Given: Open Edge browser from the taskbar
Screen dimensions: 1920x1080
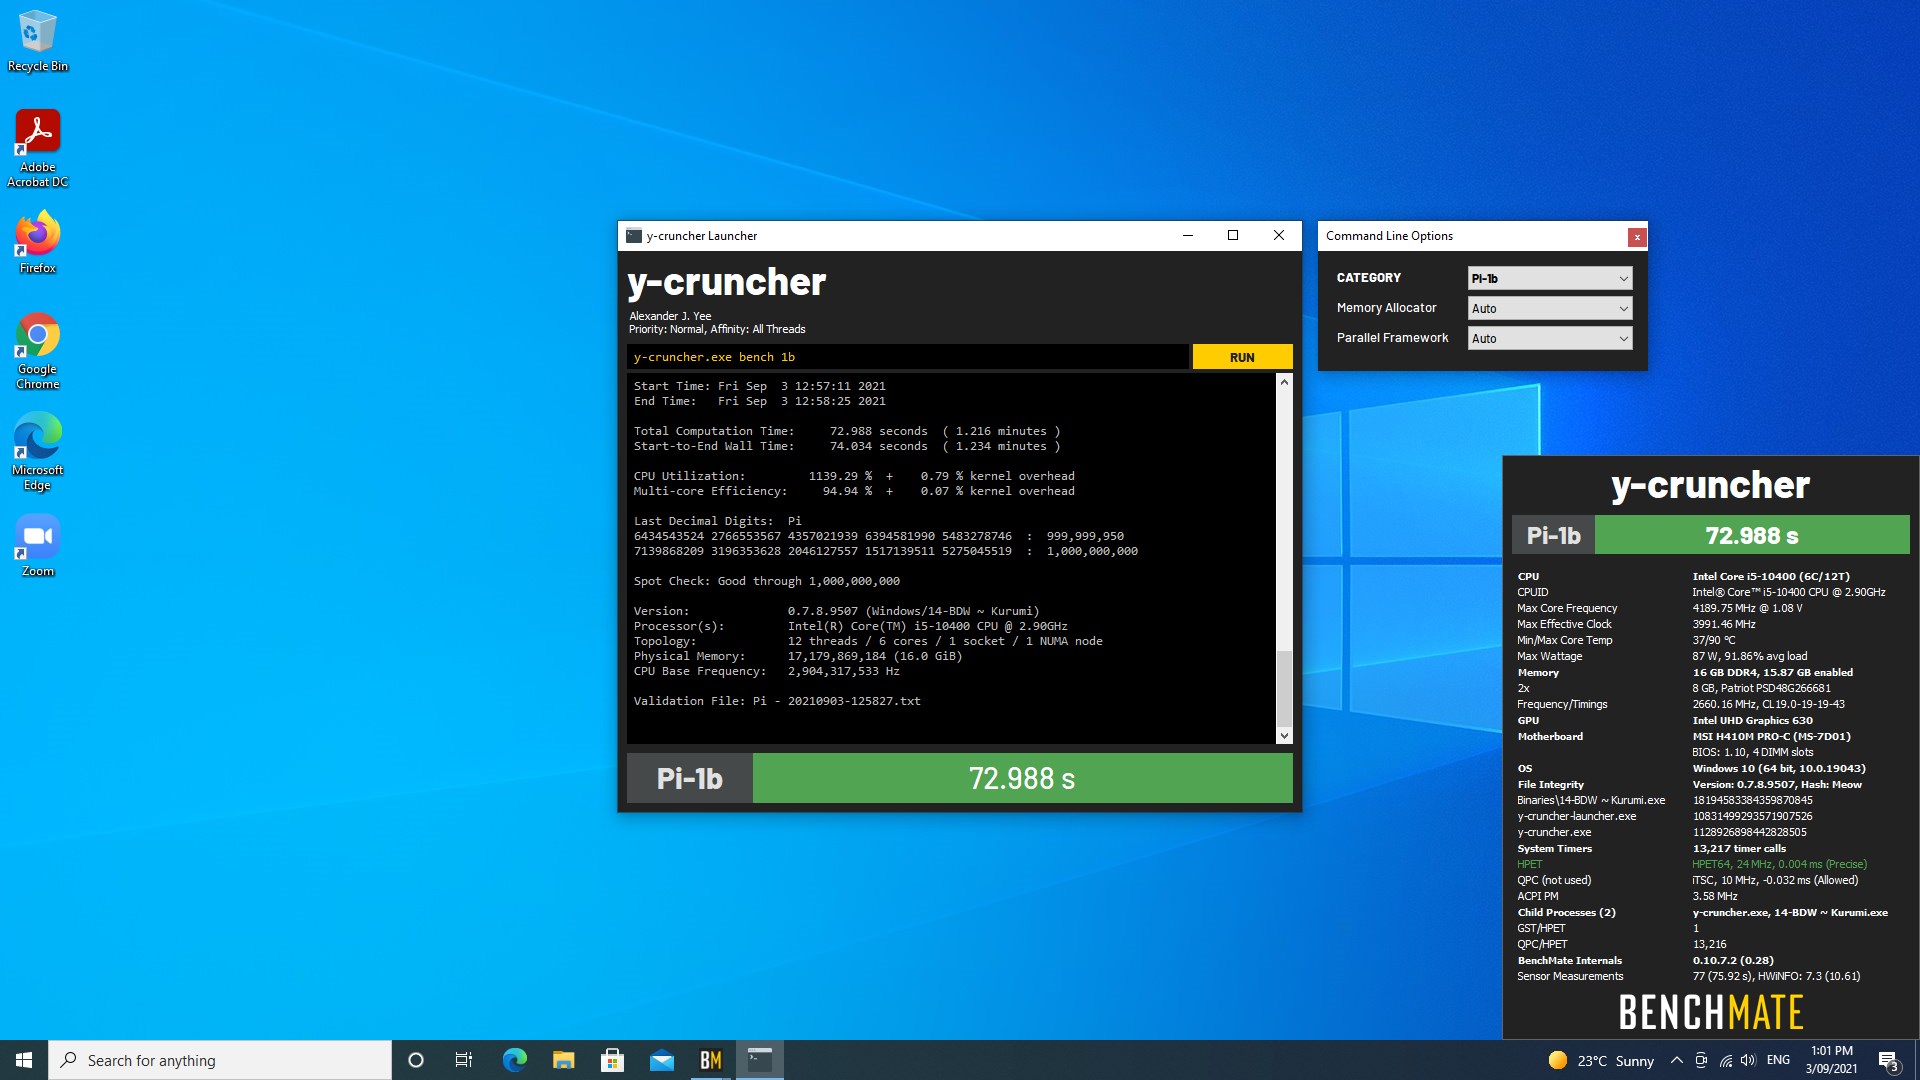Looking at the screenshot, I should 514,1060.
